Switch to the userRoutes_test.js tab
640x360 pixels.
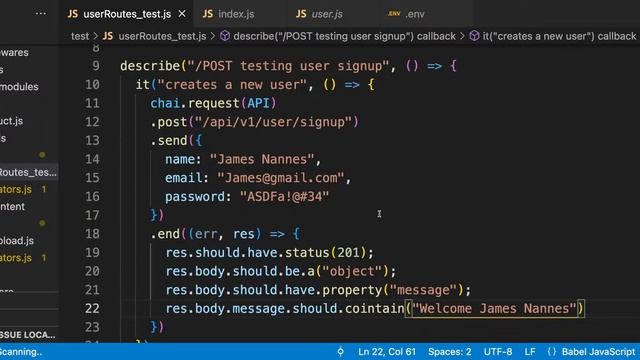click(x=127, y=14)
